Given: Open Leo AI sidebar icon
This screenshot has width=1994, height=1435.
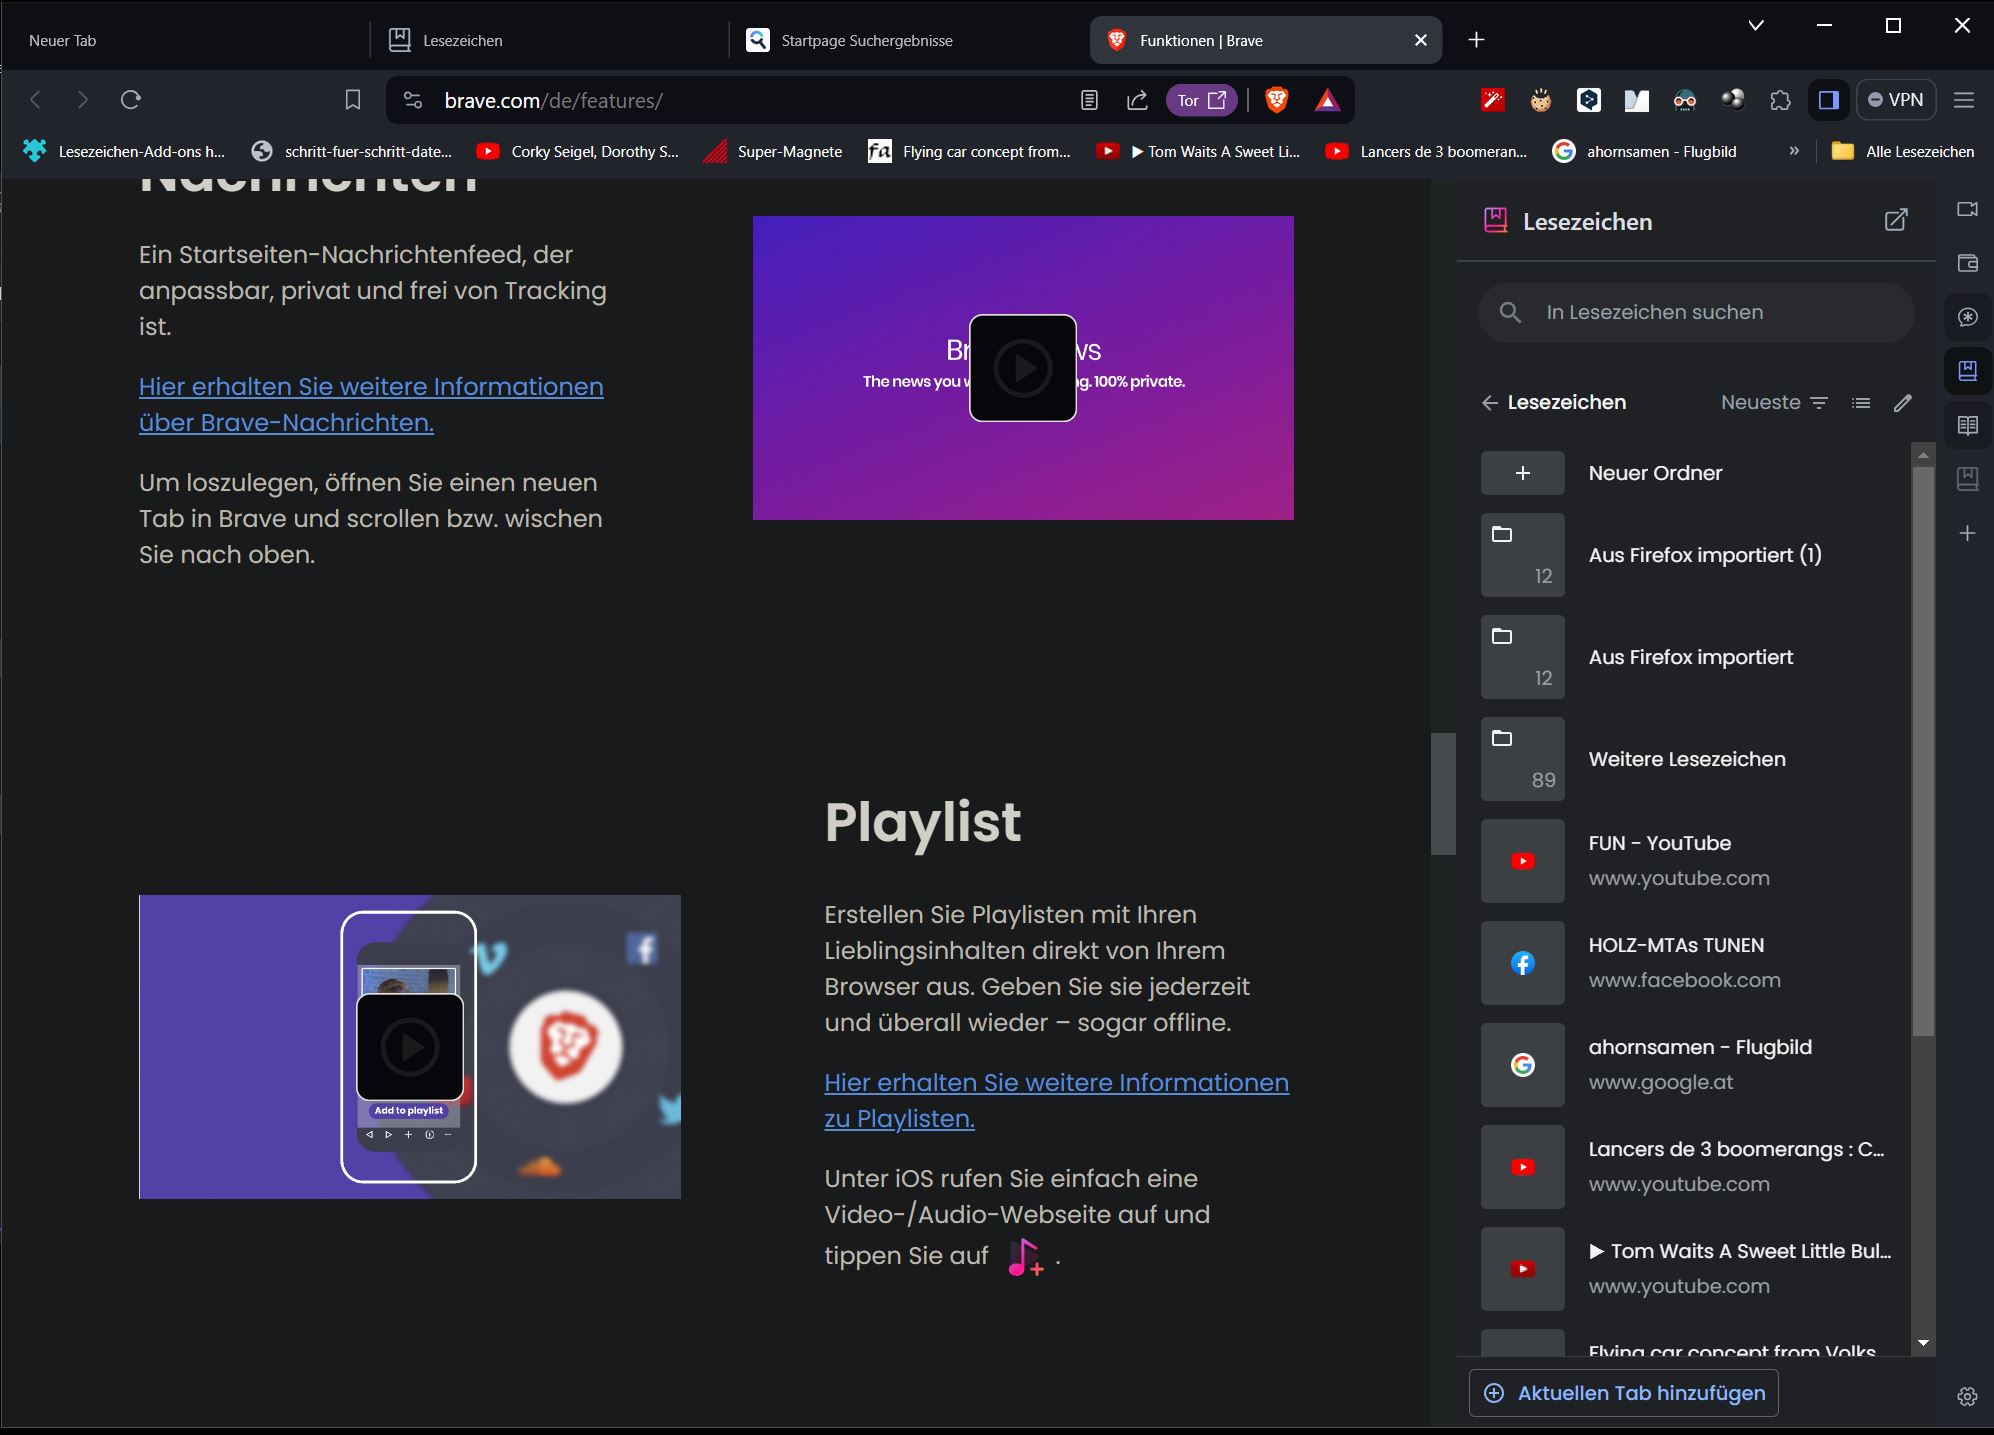Looking at the screenshot, I should click(x=1967, y=317).
